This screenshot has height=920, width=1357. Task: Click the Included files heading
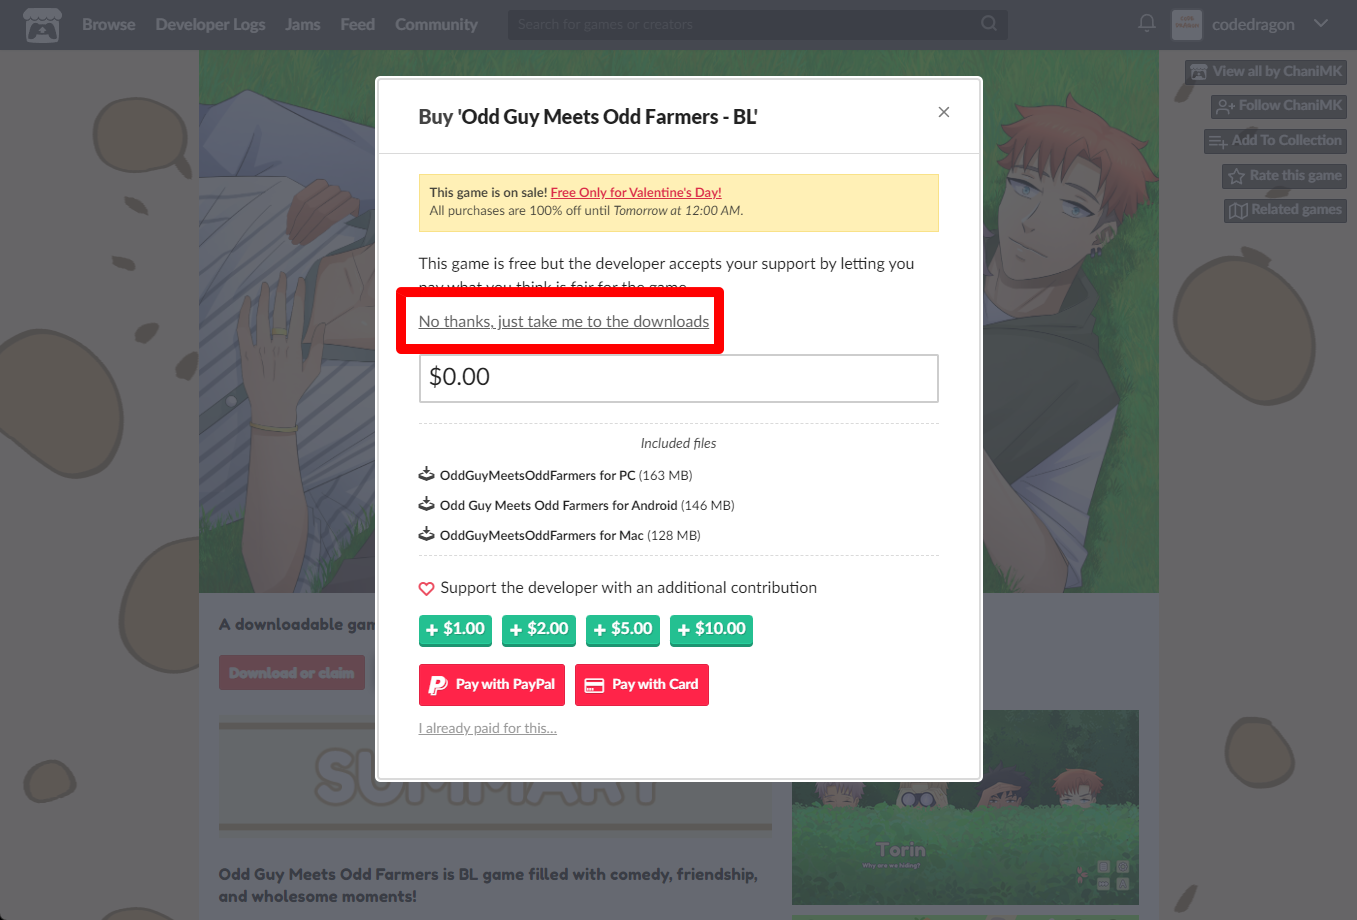[x=679, y=443]
